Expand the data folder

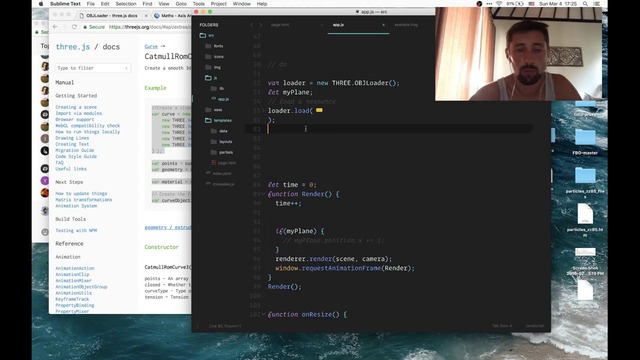coord(219,131)
